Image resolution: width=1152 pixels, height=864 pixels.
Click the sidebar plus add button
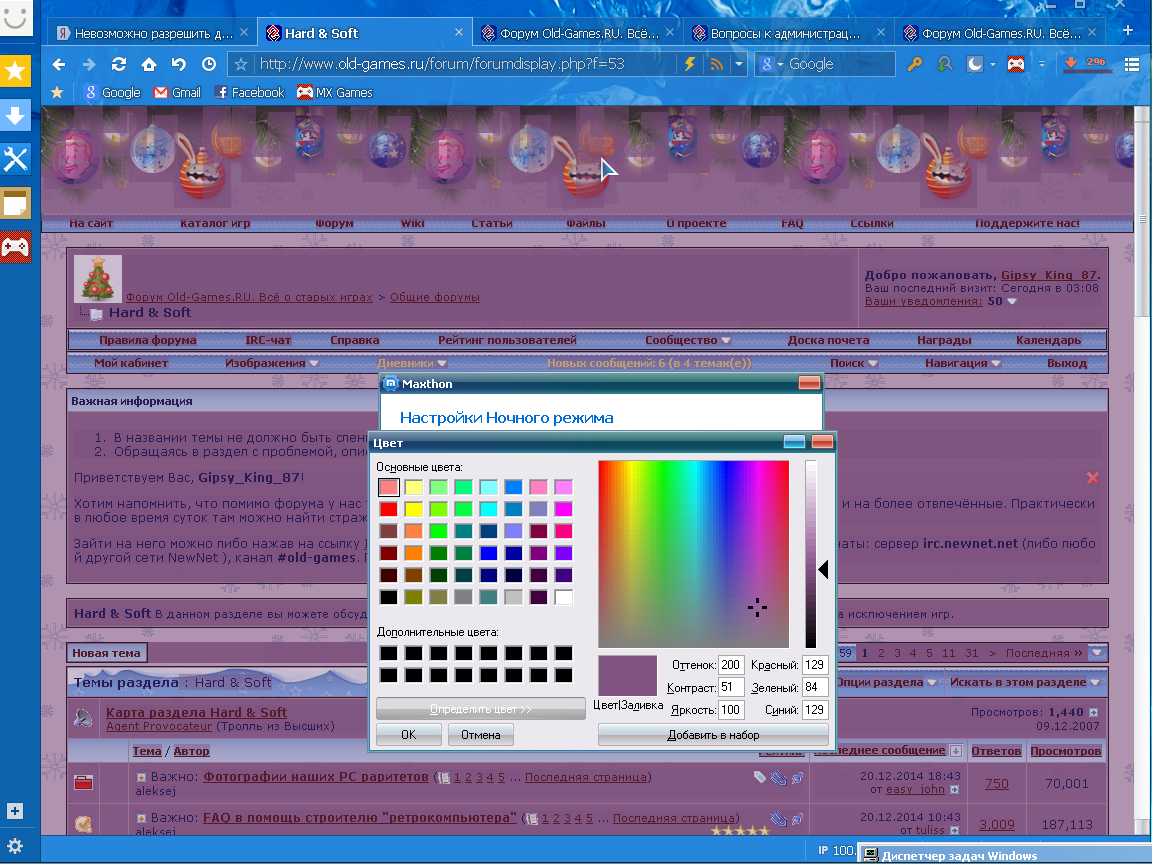pos(15,811)
